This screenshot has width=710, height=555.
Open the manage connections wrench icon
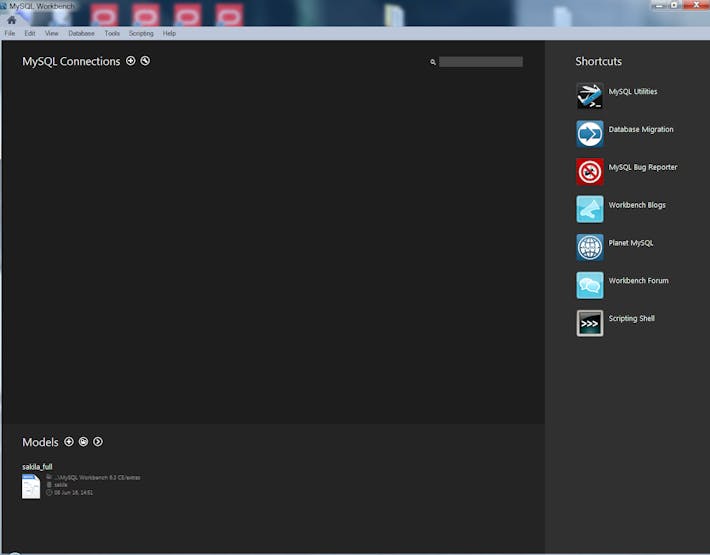tap(145, 61)
